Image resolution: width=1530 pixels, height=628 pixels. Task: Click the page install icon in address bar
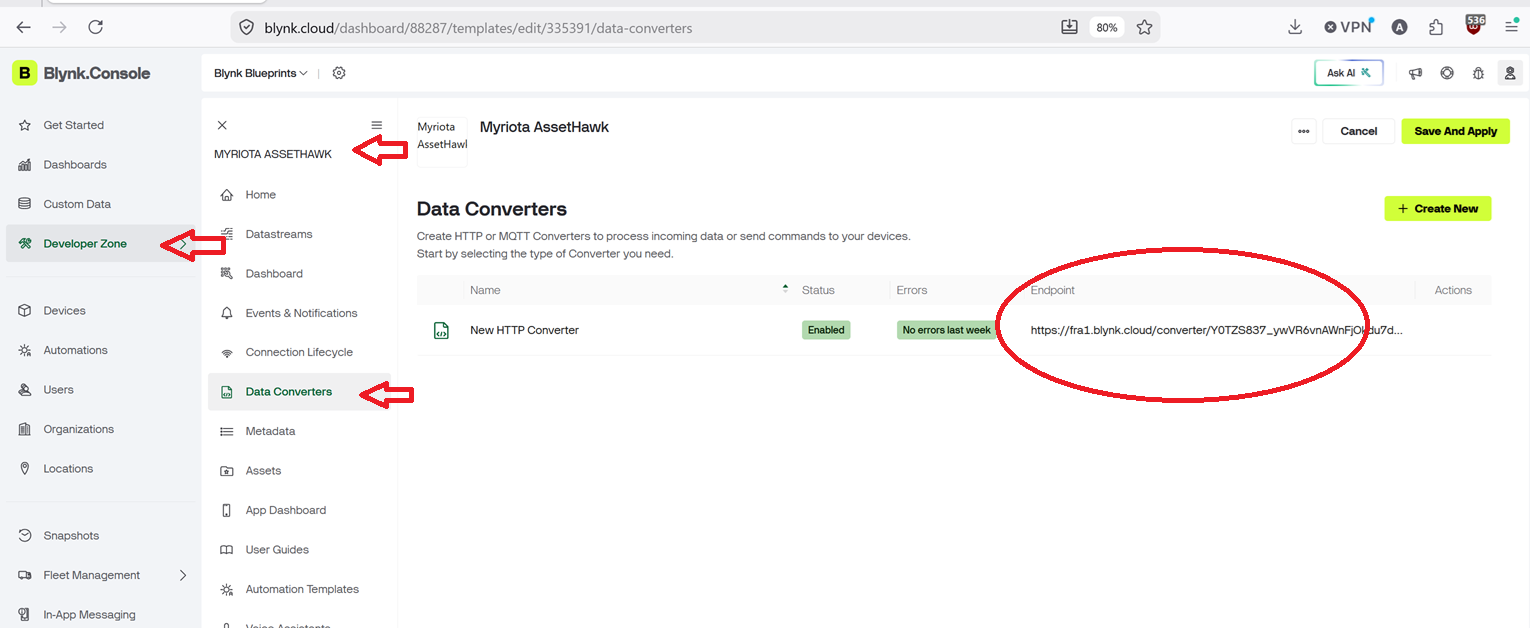pyautogui.click(x=1069, y=28)
